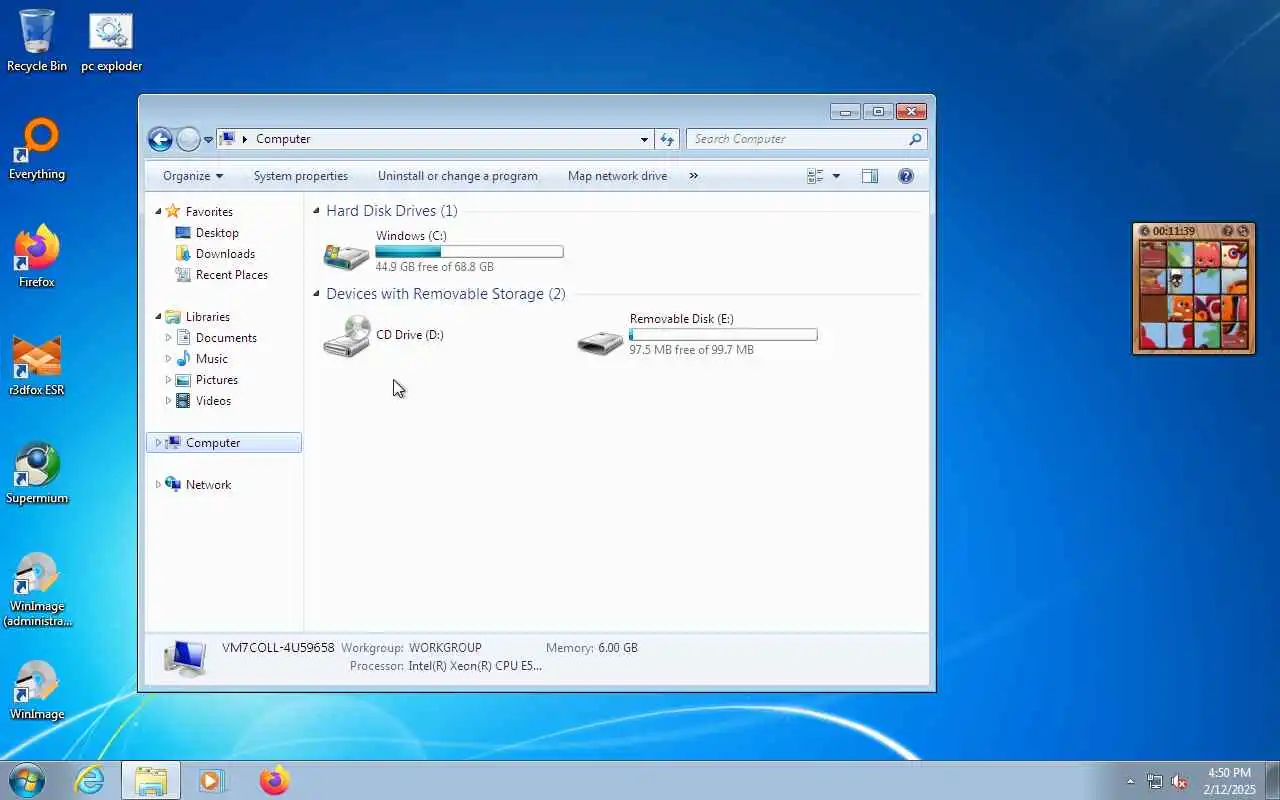
Task: Expand the Videos library arrow
Action: coord(168,401)
